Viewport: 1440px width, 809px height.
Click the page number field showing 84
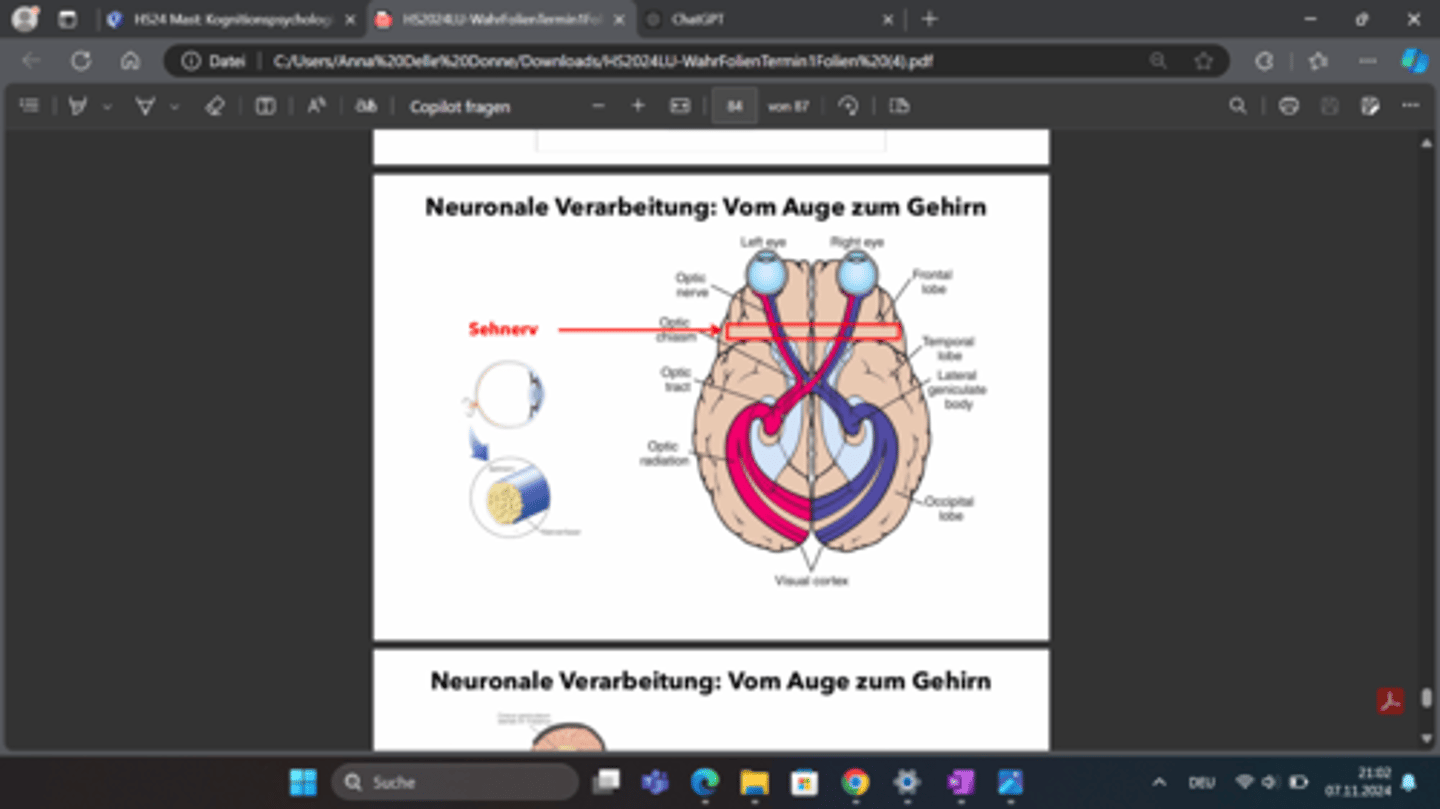735,106
